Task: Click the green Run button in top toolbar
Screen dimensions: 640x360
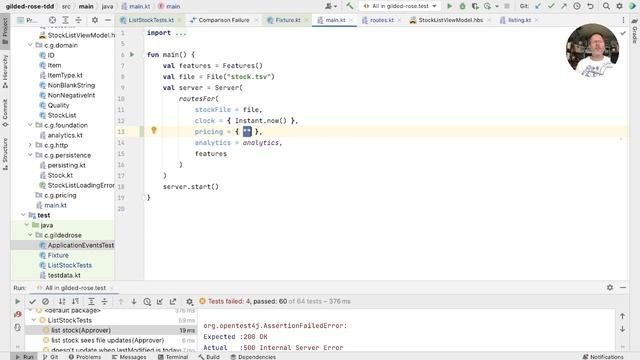Action: pyautogui.click(x=449, y=6)
